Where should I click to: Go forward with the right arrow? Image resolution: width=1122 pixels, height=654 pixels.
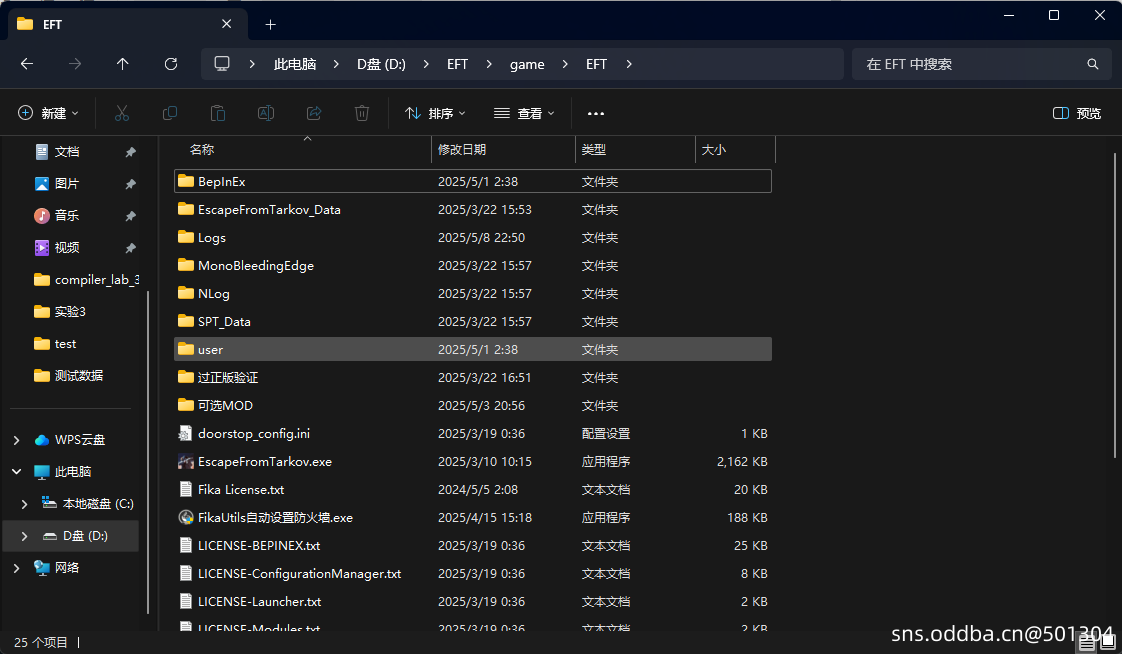click(x=75, y=64)
